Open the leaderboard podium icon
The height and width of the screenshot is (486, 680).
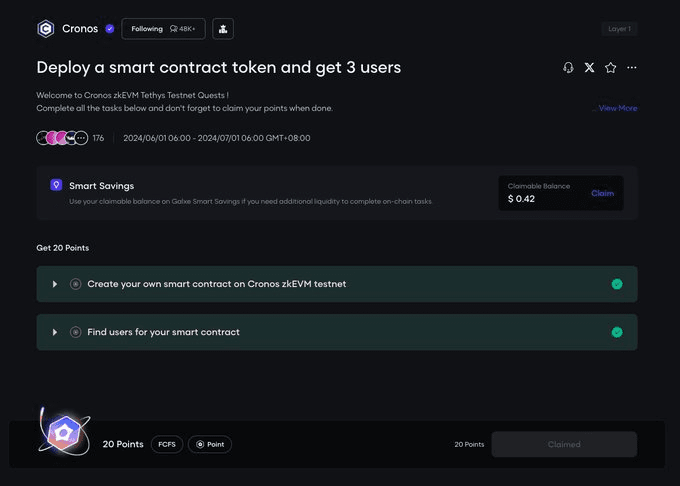click(x=223, y=29)
